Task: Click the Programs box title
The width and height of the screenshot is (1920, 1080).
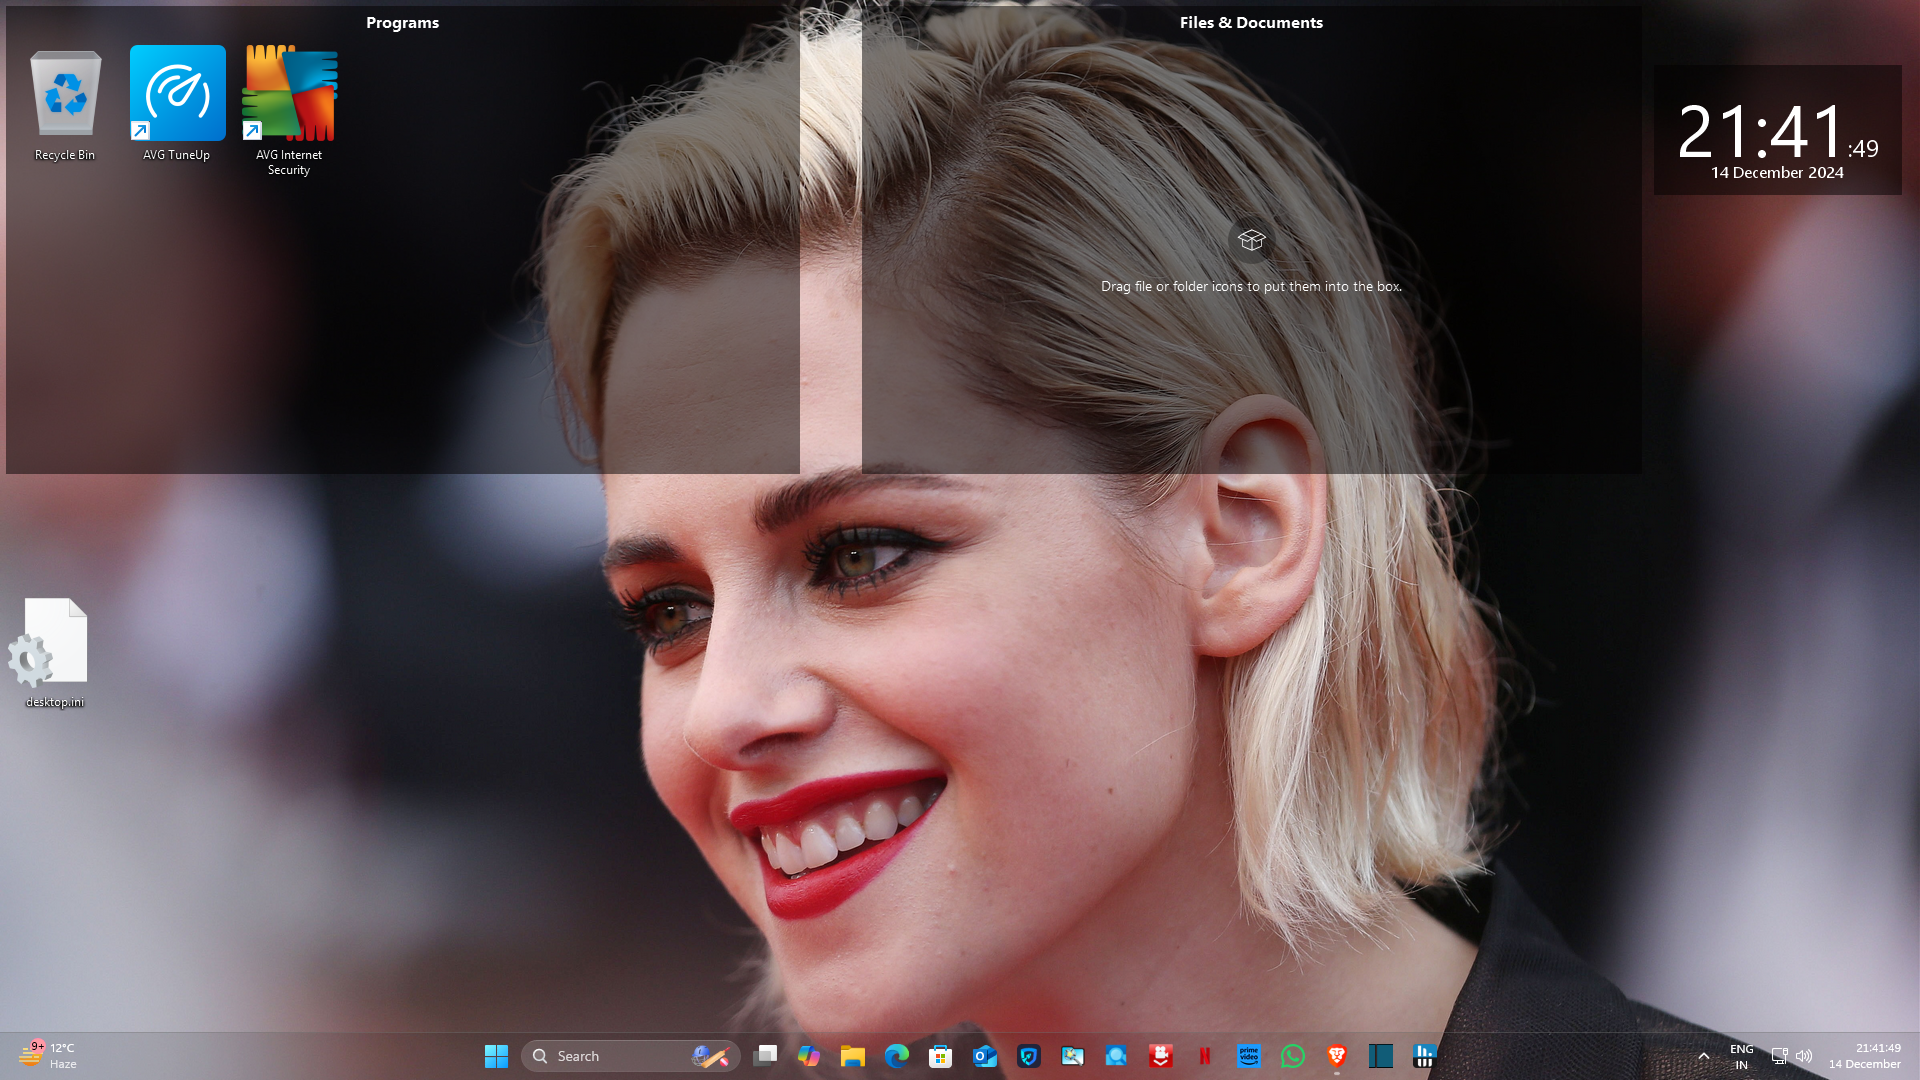Action: click(x=402, y=22)
